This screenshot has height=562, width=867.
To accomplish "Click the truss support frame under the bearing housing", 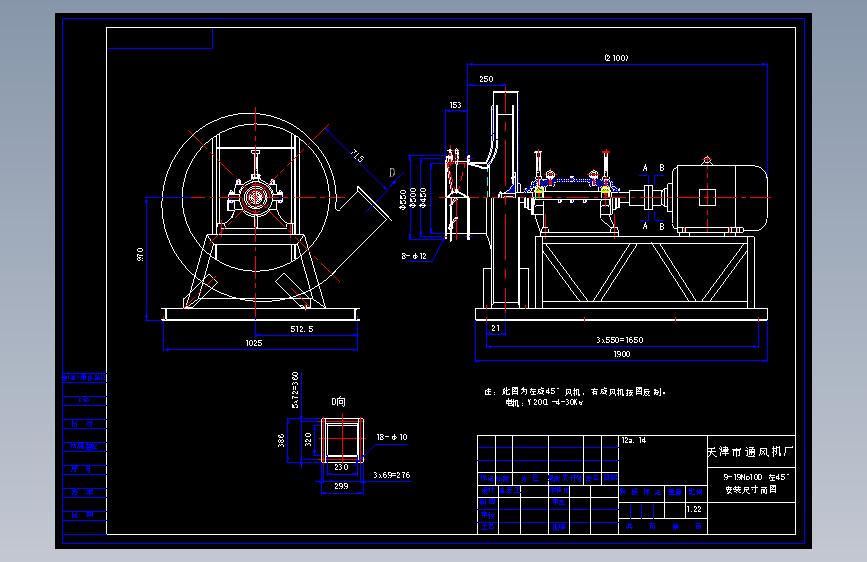I will coord(645,272).
